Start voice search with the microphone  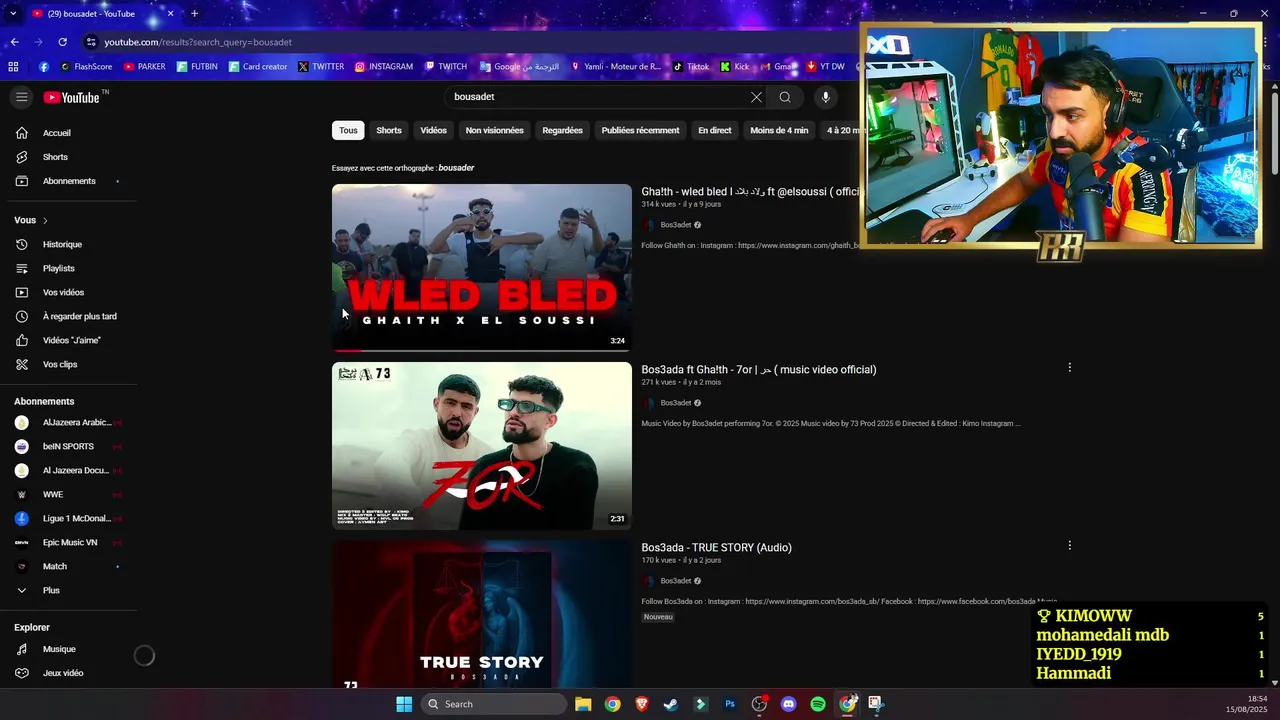[x=825, y=97]
